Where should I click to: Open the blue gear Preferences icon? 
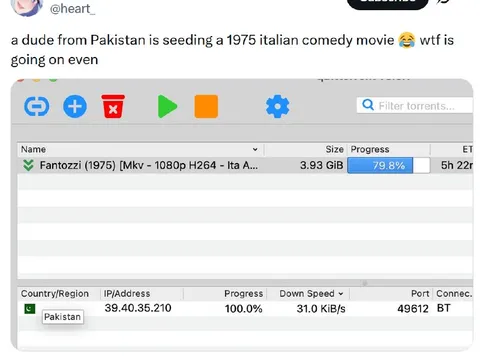click(x=277, y=106)
